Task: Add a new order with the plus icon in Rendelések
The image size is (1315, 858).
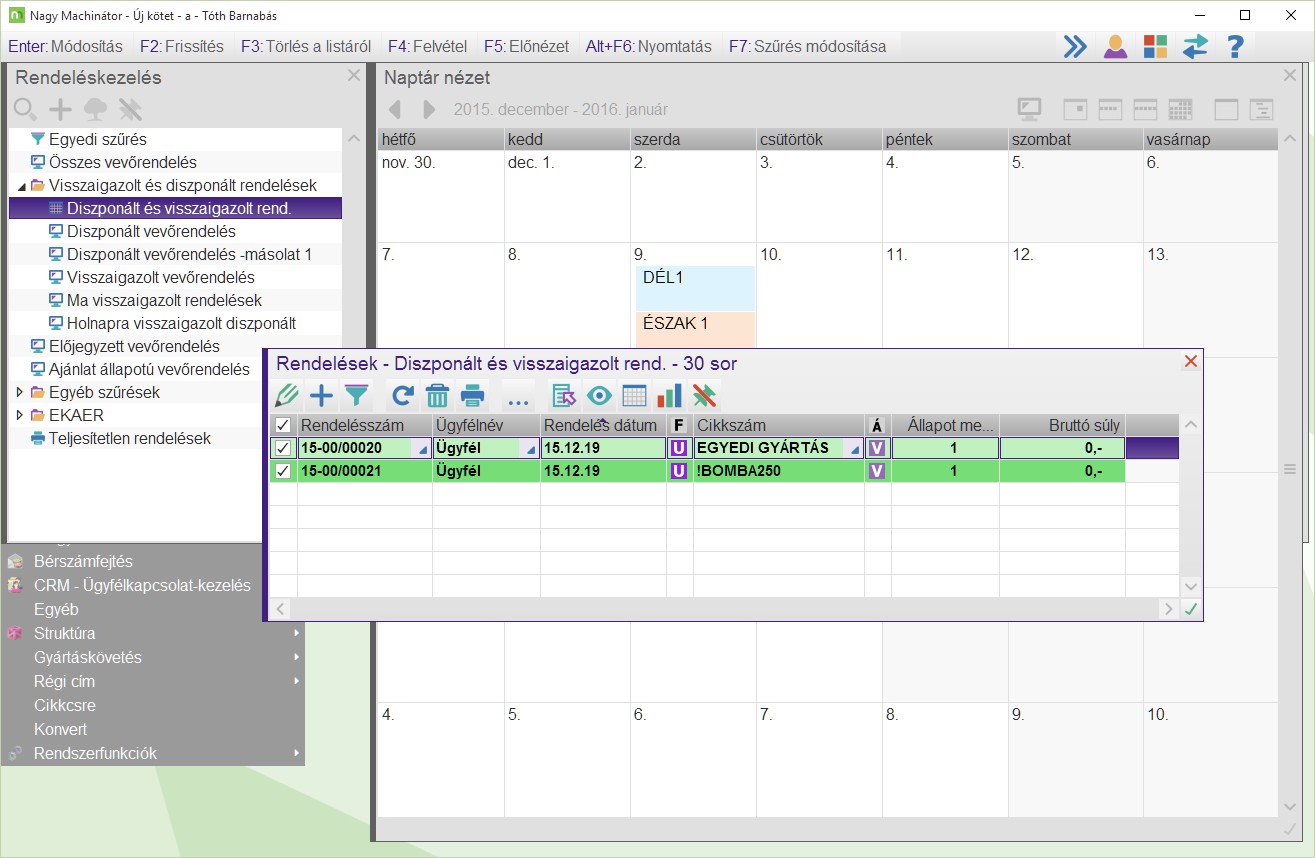Action: tap(321, 396)
